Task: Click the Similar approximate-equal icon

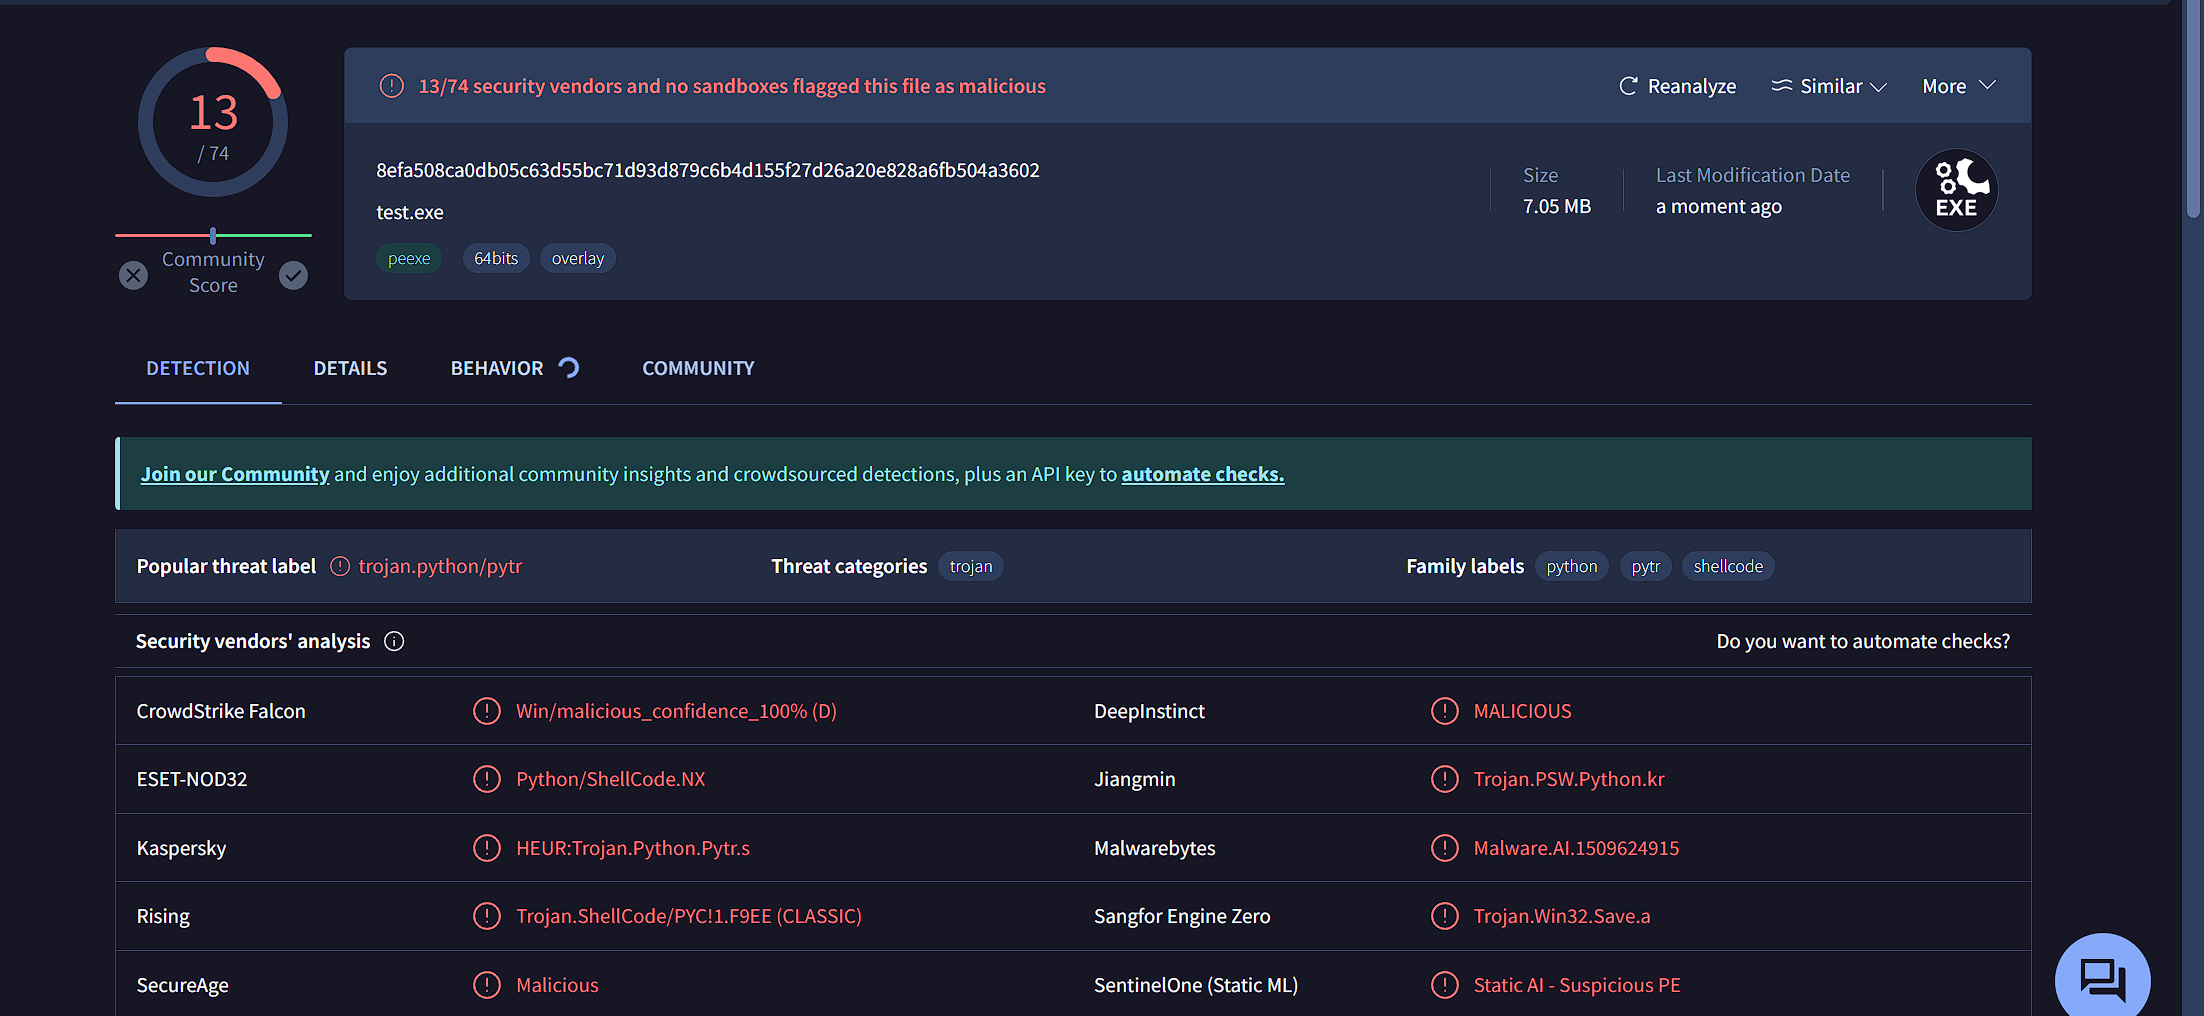Action: (x=1782, y=86)
